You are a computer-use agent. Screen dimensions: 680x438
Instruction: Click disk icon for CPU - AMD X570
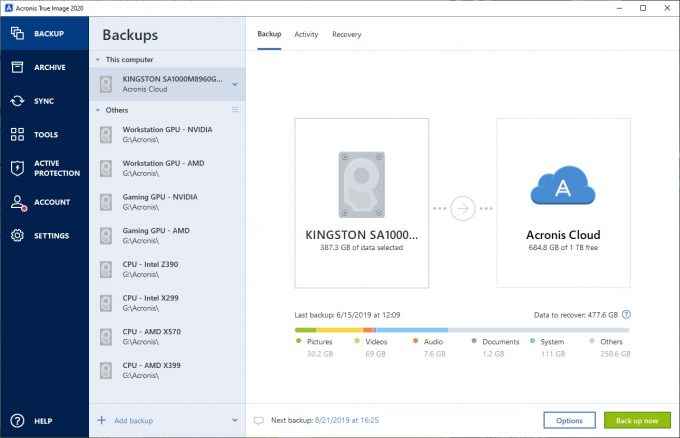(x=106, y=337)
